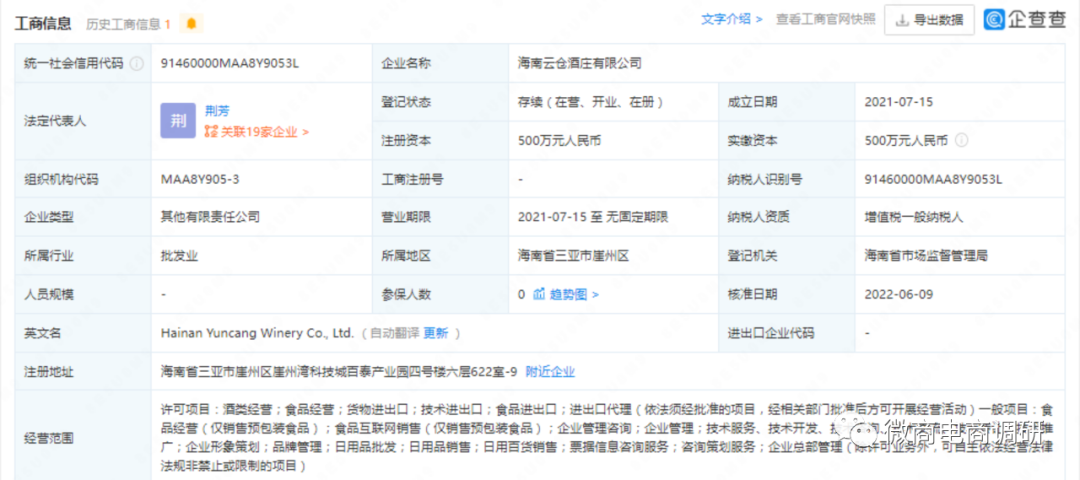Image resolution: width=1080 pixels, height=480 pixels.
Task: Click the 参保人数 label
Action: pos(406,295)
